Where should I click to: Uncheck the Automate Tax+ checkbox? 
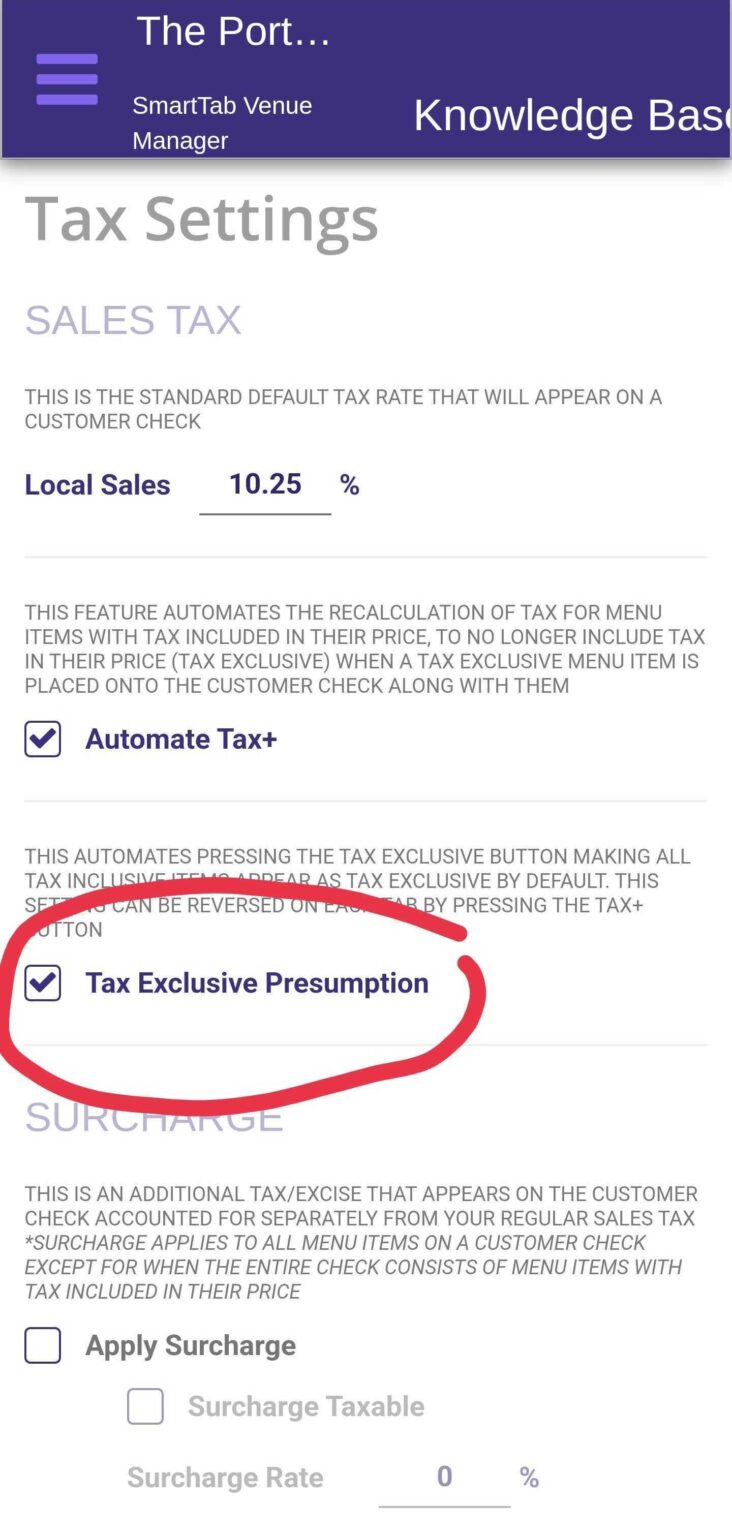click(x=42, y=739)
